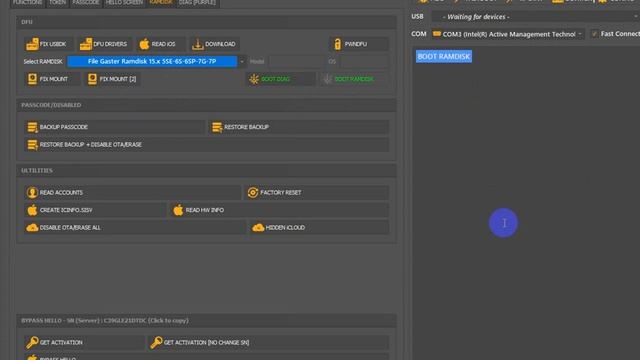Click RESTORE BACKUP button
Screen dimensions: 640x360
[299, 127]
